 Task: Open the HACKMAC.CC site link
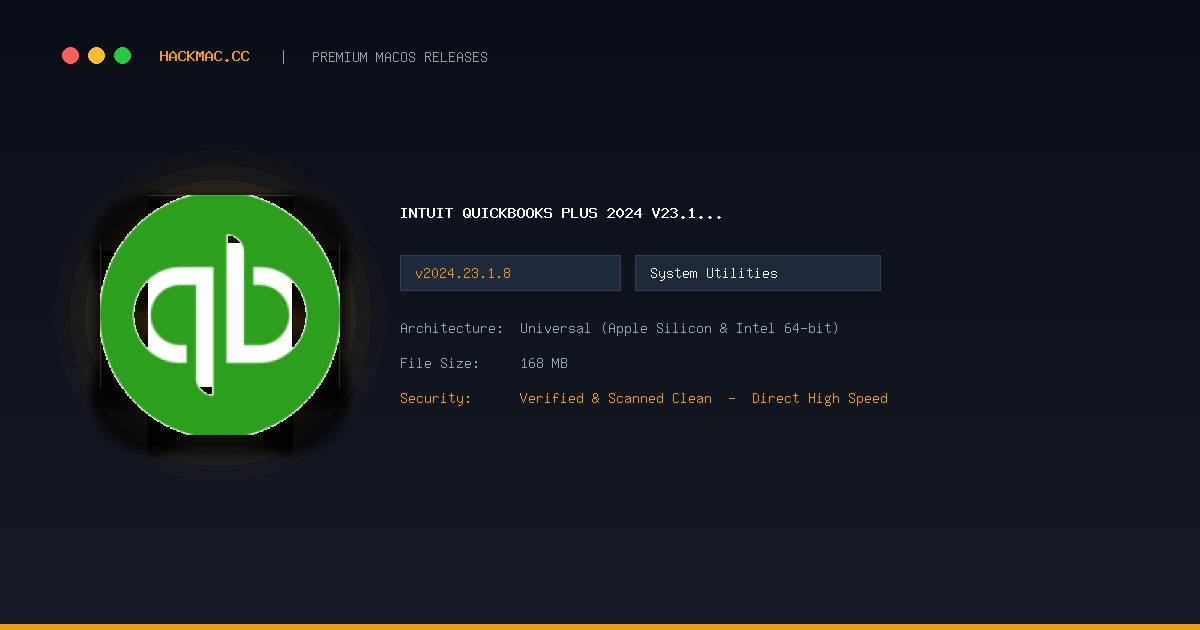(x=204, y=57)
